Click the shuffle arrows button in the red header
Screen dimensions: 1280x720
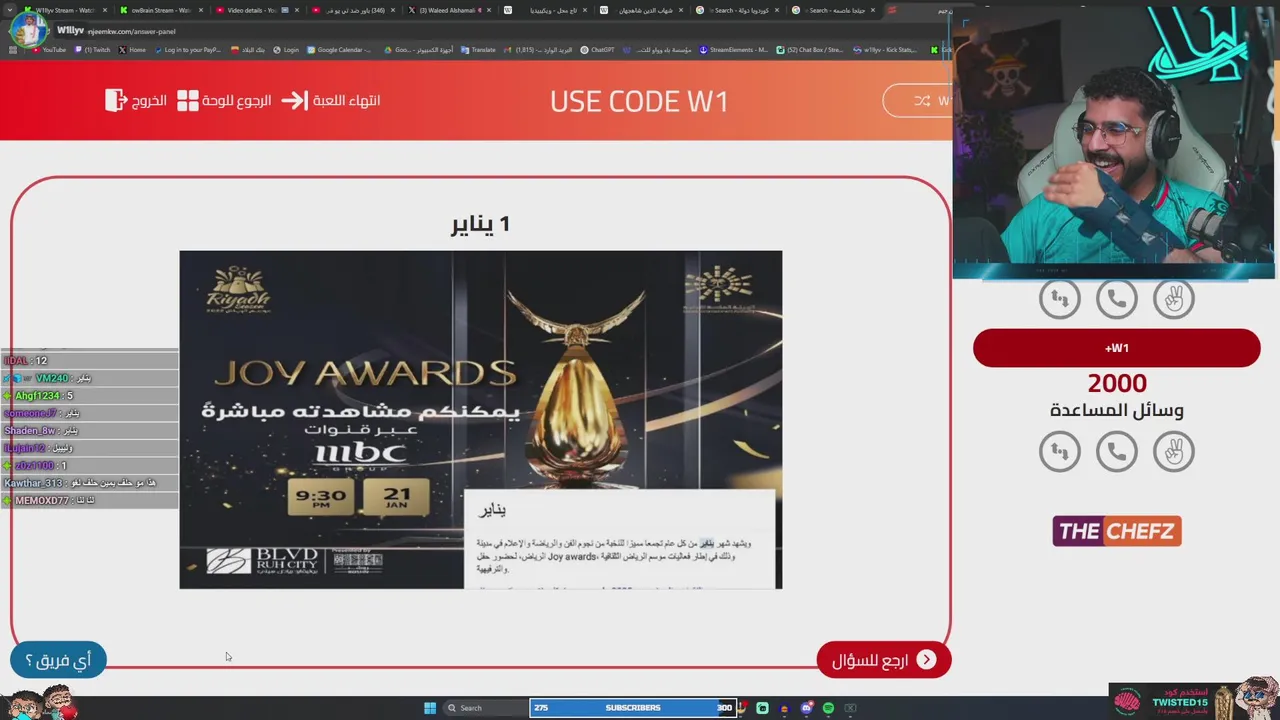click(x=922, y=101)
